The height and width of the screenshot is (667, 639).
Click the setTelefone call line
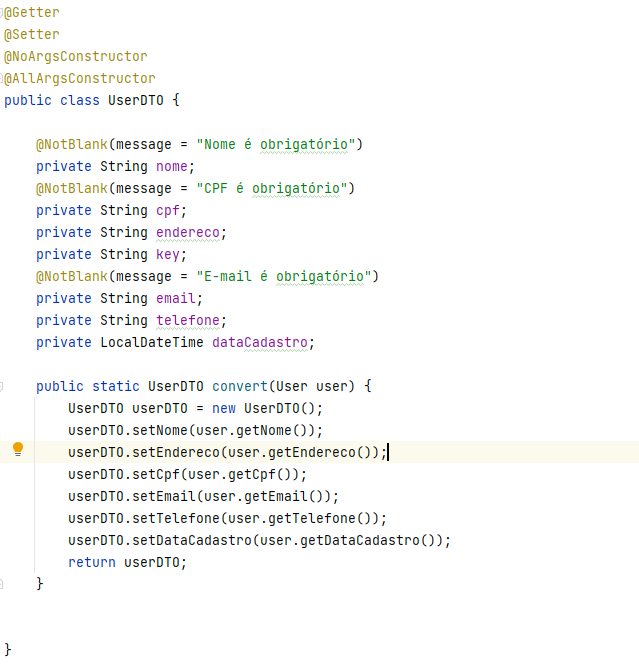(x=228, y=519)
